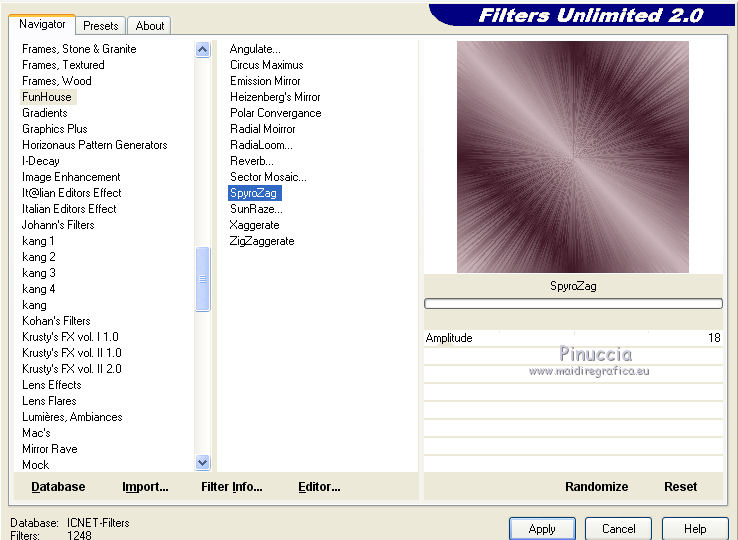The image size is (738, 540).
Task: Select the I-Decay category
Action: click(x=40, y=161)
